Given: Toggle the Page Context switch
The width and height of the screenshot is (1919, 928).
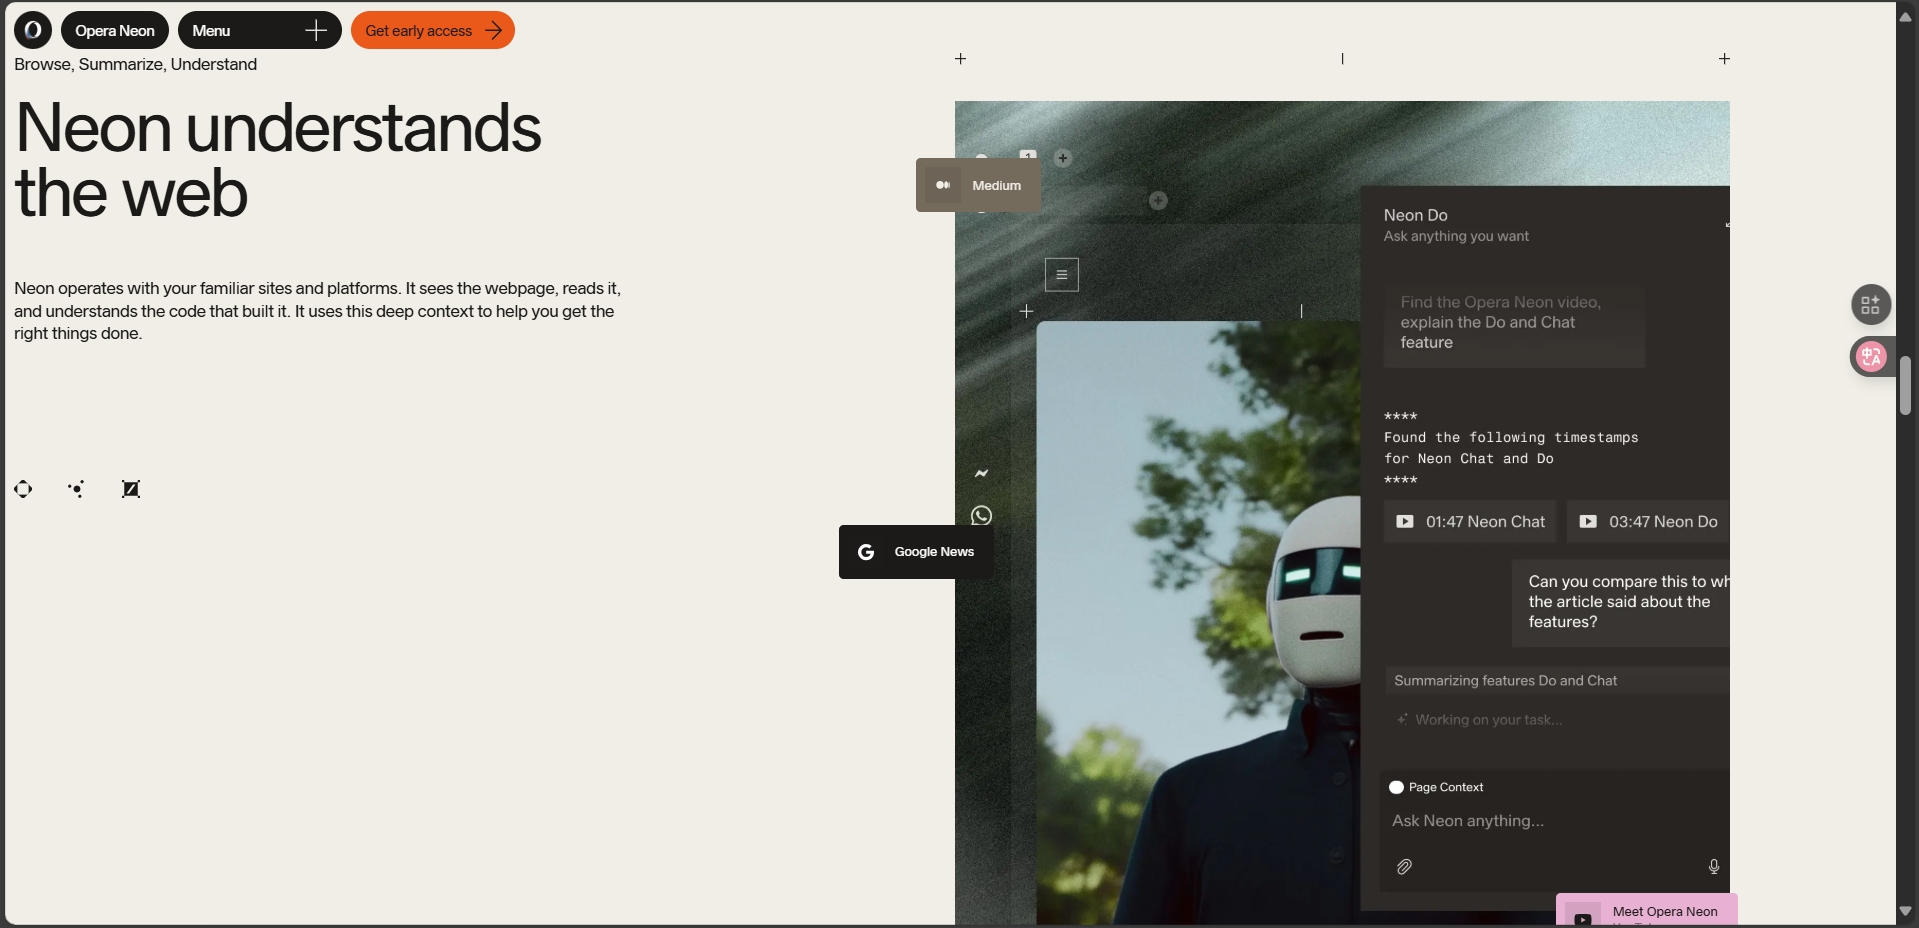Looking at the screenshot, I should click(x=1397, y=787).
